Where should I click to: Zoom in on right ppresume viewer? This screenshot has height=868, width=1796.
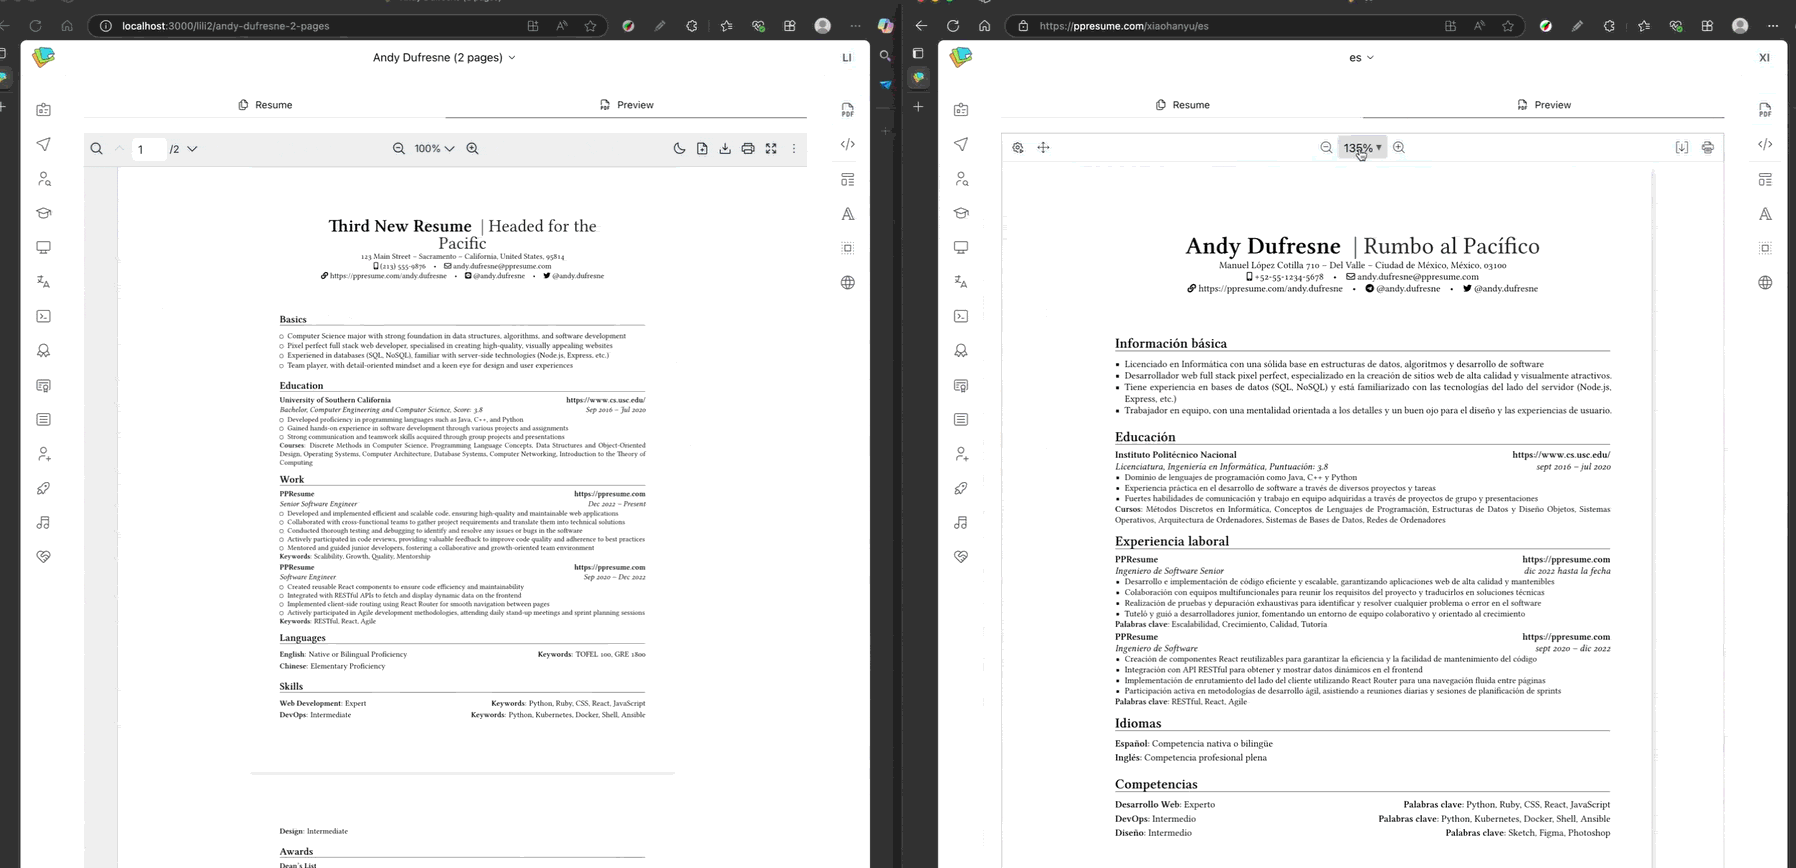(1399, 147)
